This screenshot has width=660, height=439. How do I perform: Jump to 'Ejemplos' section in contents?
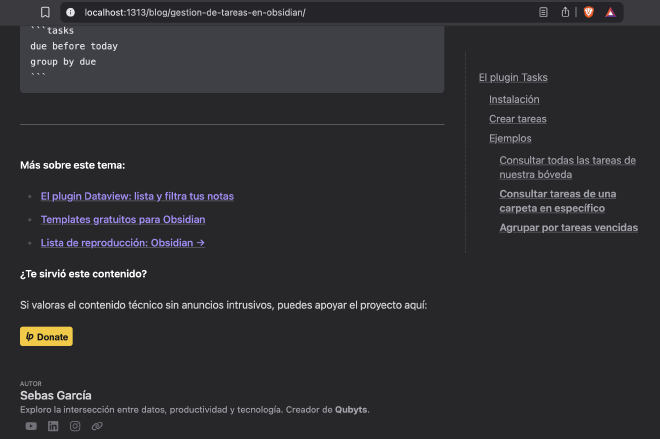pyautogui.click(x=510, y=138)
